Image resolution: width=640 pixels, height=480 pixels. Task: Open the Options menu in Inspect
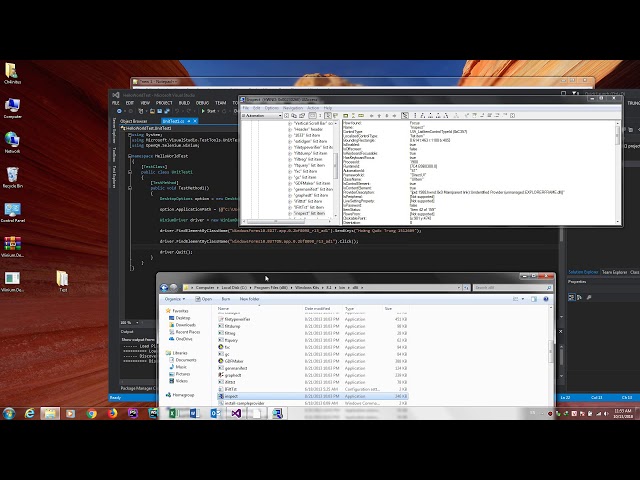[x=272, y=108]
